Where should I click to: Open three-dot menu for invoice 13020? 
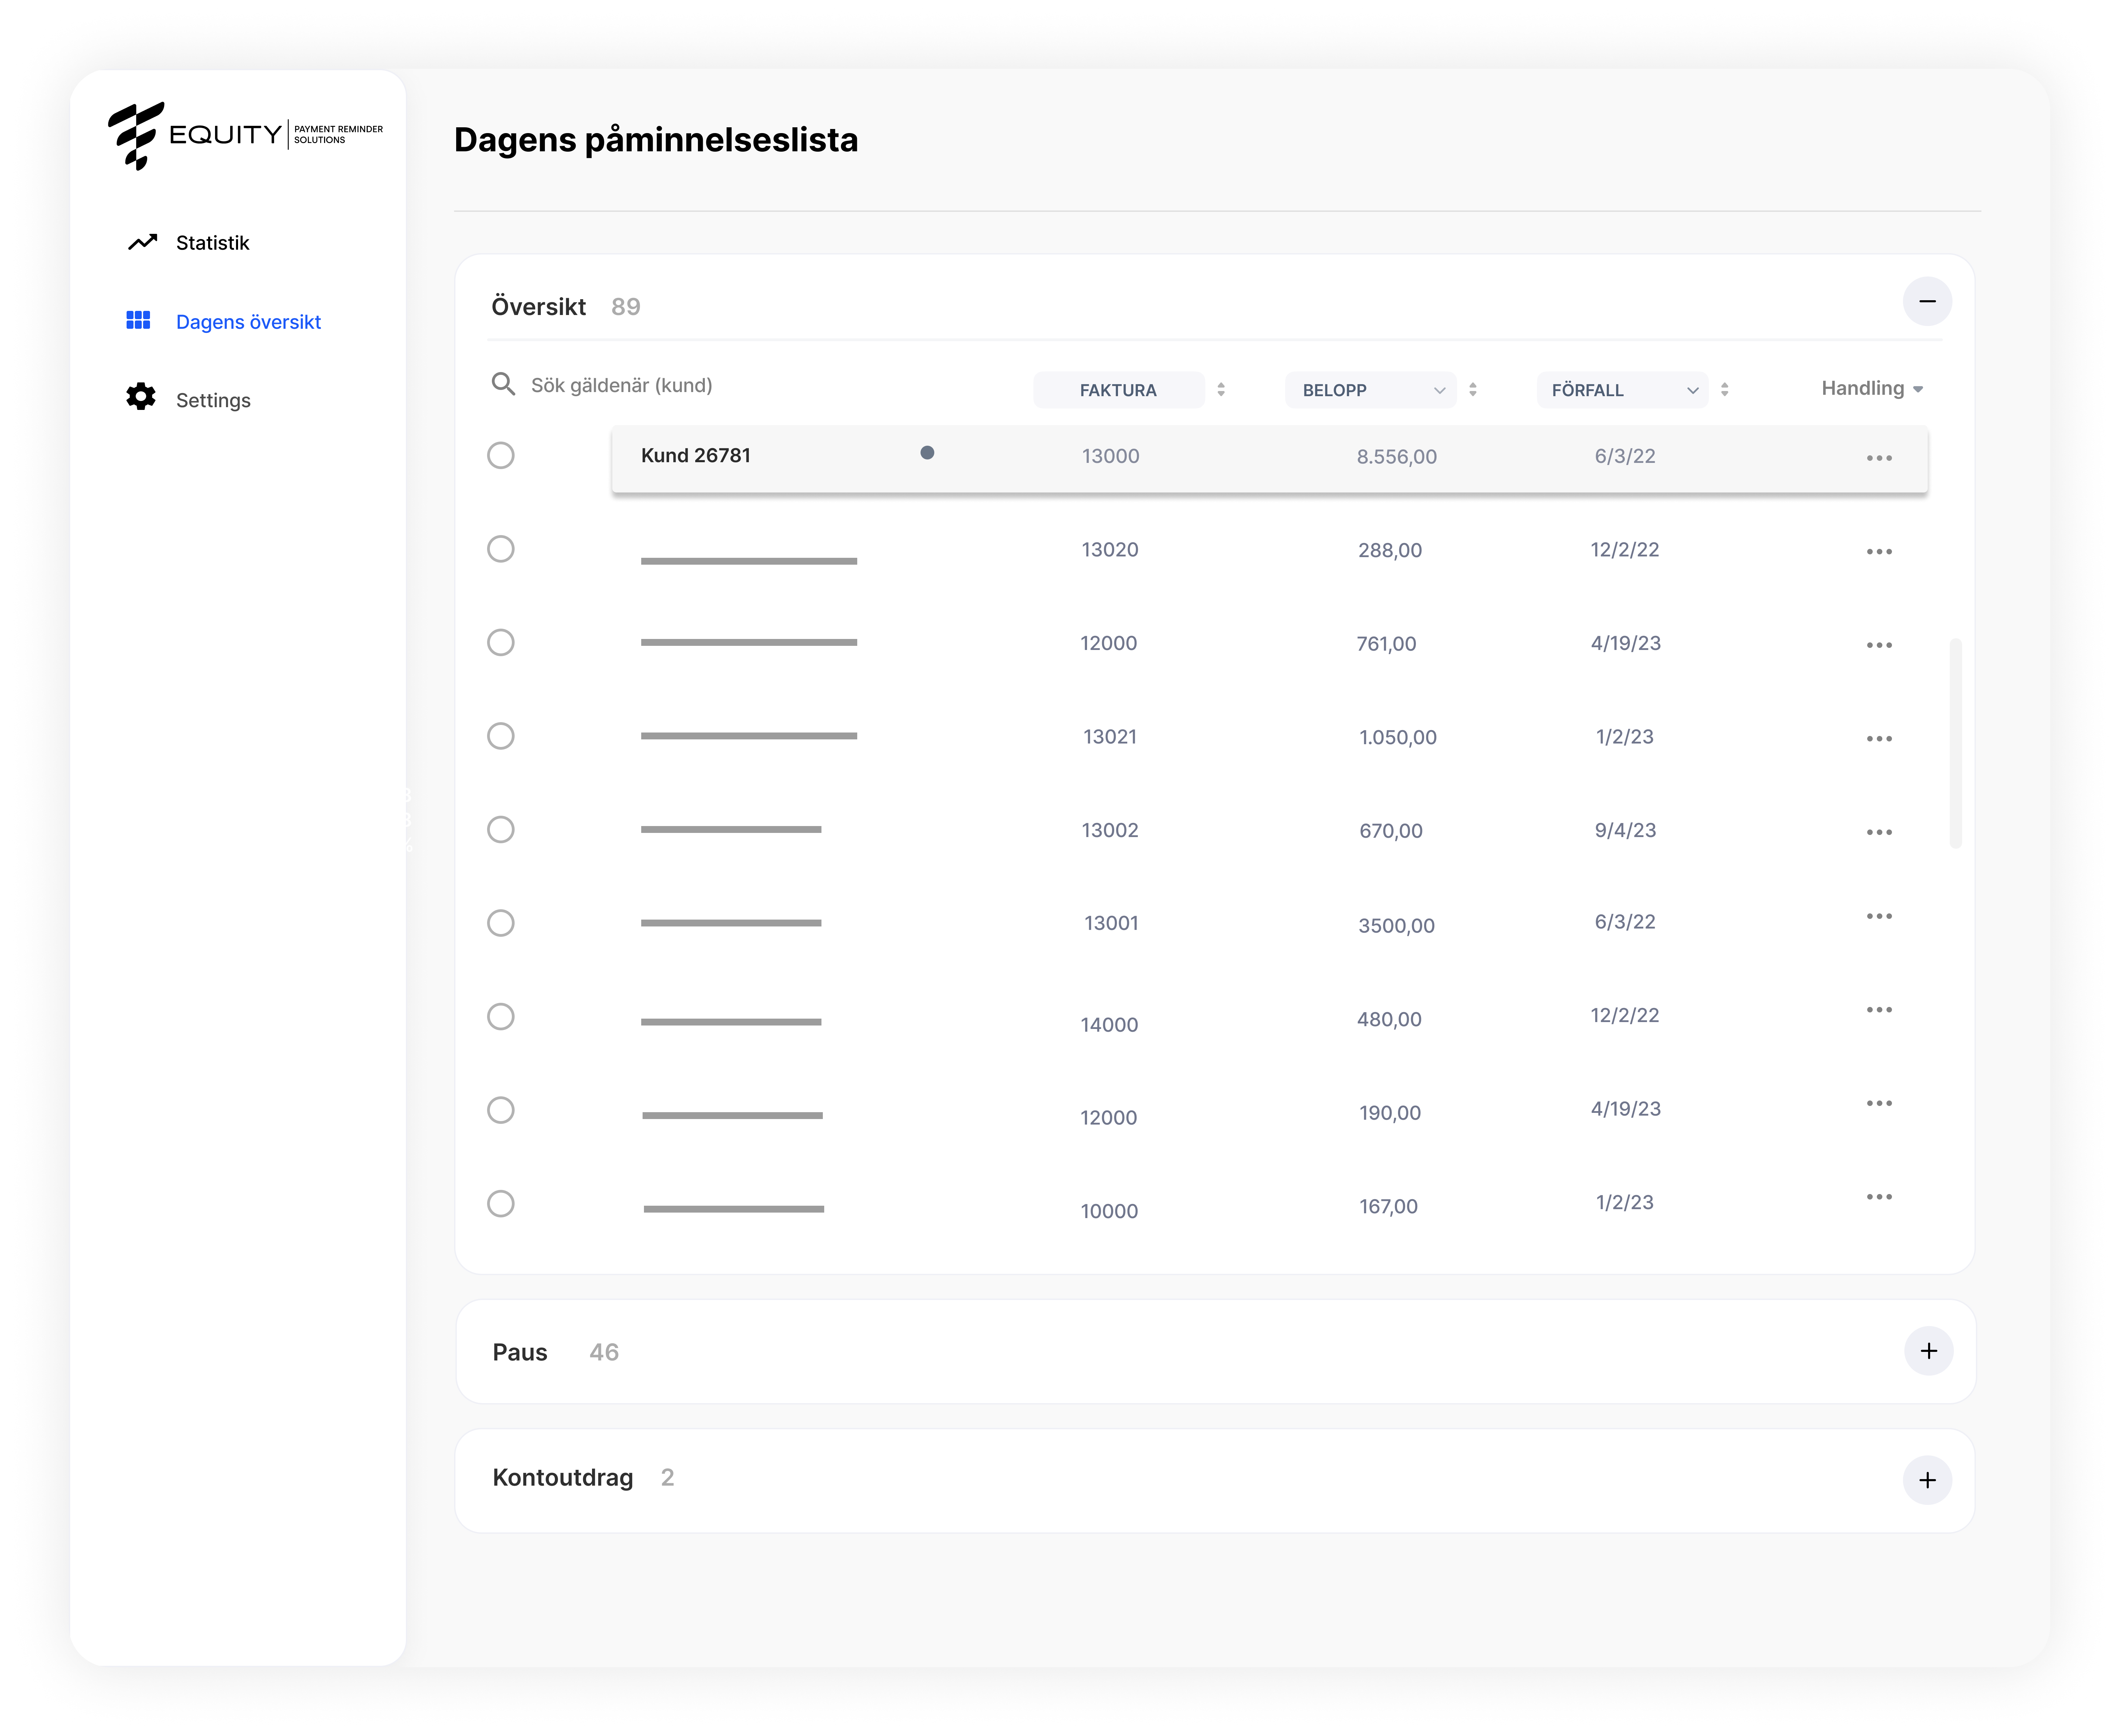(x=1879, y=552)
